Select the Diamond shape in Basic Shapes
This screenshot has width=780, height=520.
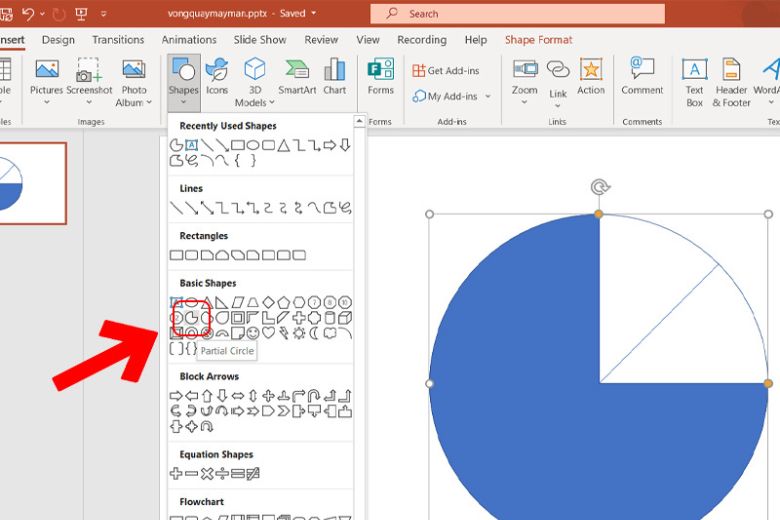pos(268,302)
